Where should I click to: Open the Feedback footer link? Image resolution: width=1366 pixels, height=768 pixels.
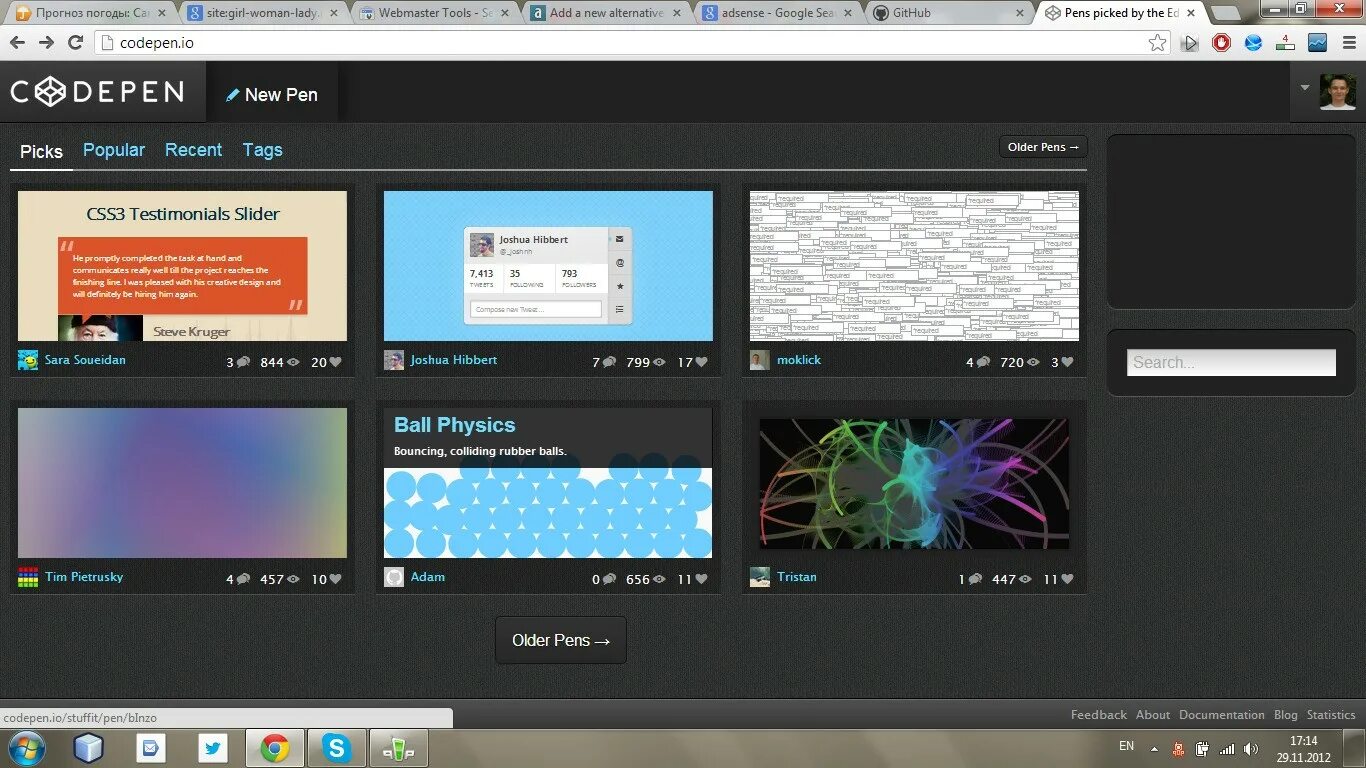[x=1098, y=715]
